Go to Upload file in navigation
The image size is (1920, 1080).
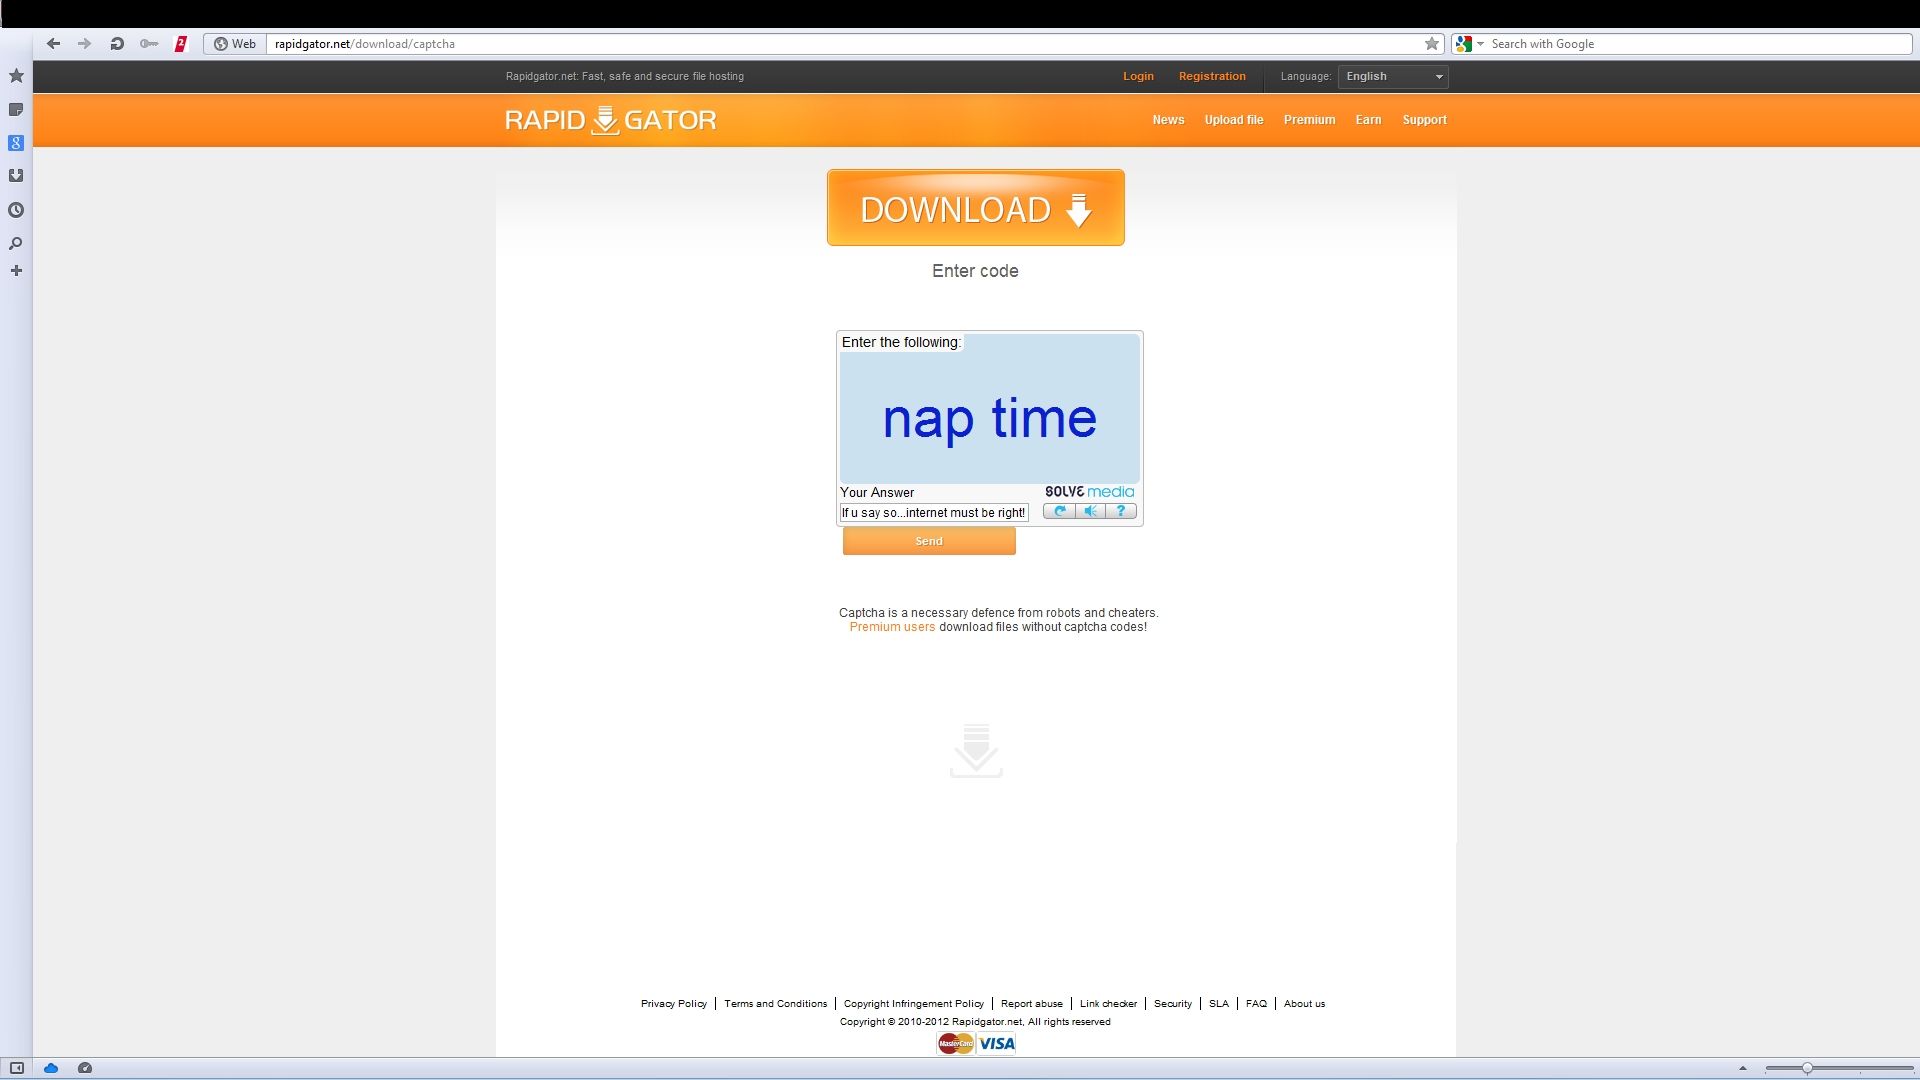(1233, 120)
